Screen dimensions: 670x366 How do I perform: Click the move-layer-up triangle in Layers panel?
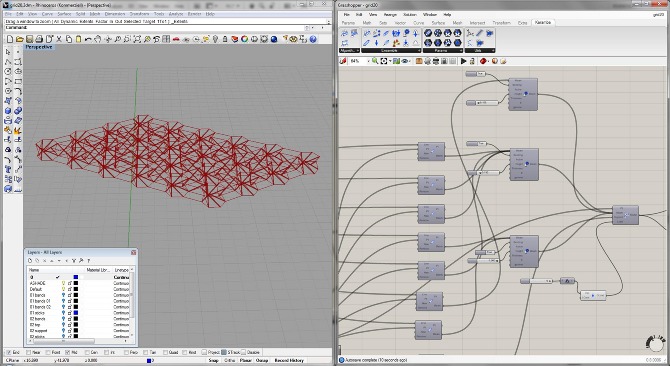[x=52, y=261]
